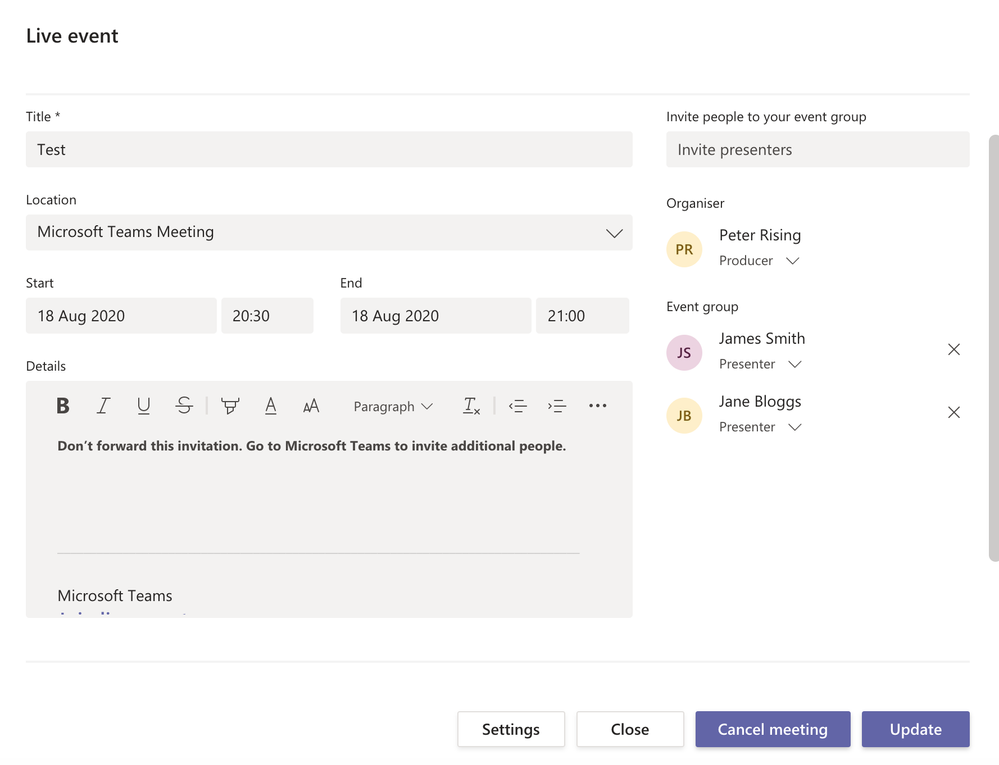Open the font size options
Image resolution: width=999 pixels, height=765 pixels.
click(311, 406)
